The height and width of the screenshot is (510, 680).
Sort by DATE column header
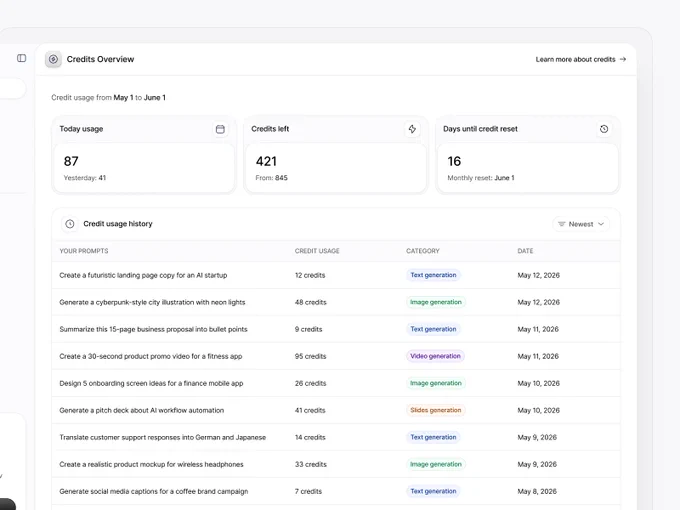pos(525,251)
